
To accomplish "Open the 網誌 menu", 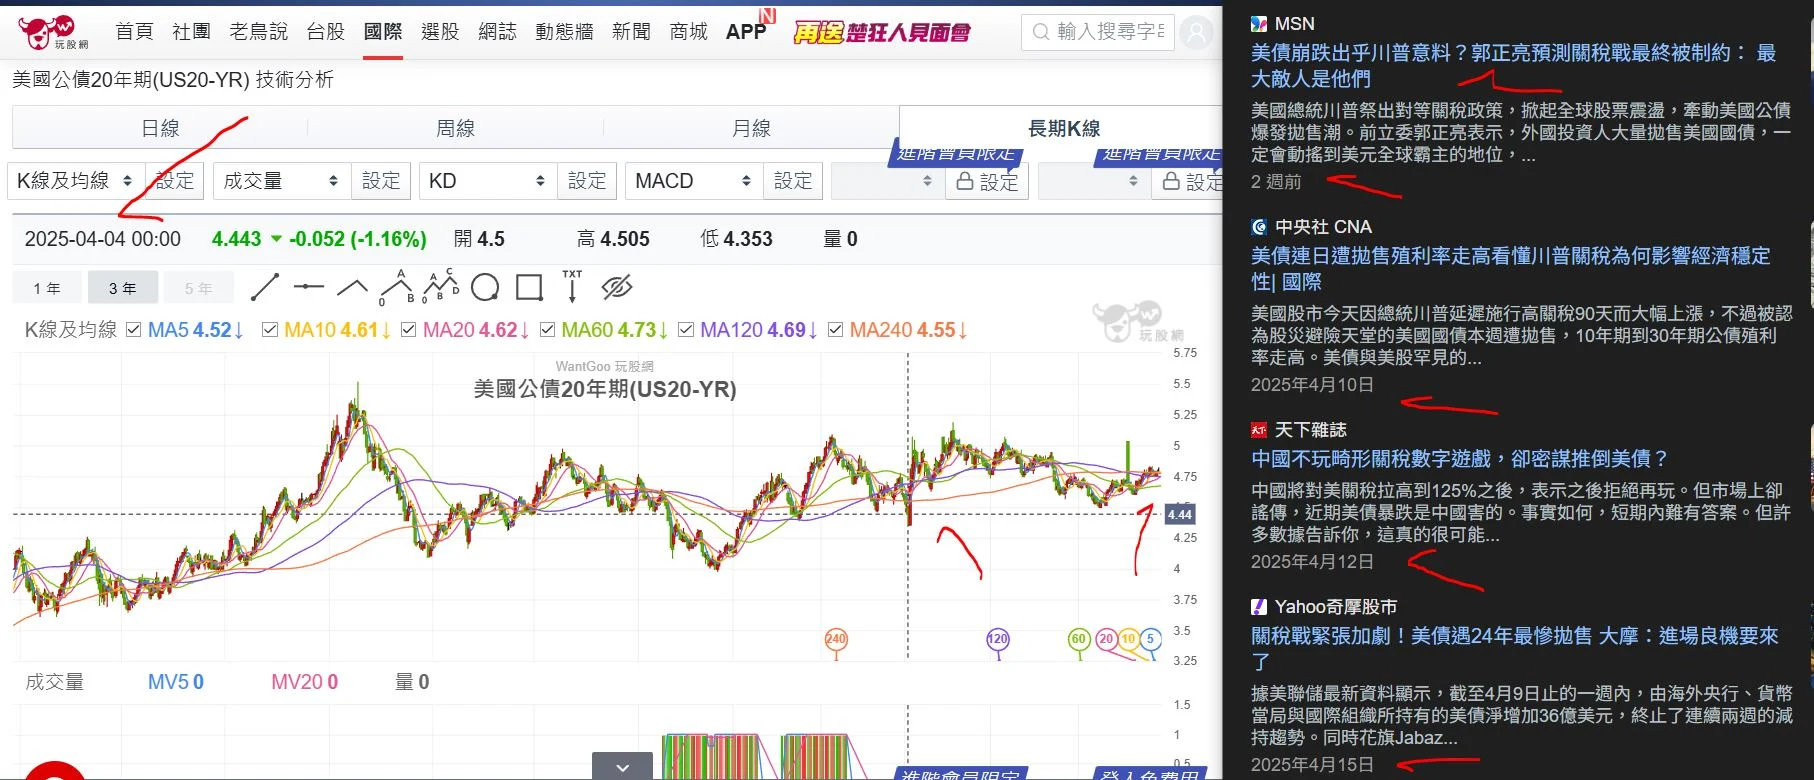I will pyautogui.click(x=497, y=32).
